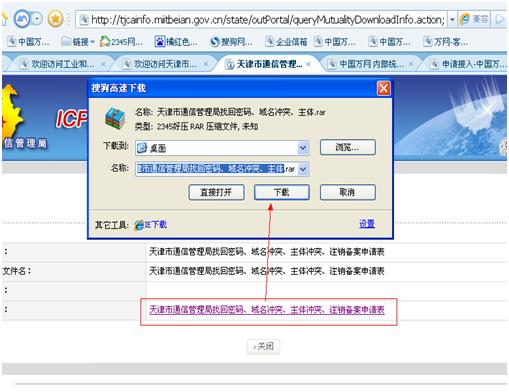509x392 pixels.
Task: Click the 下载 button
Action: coord(282,192)
